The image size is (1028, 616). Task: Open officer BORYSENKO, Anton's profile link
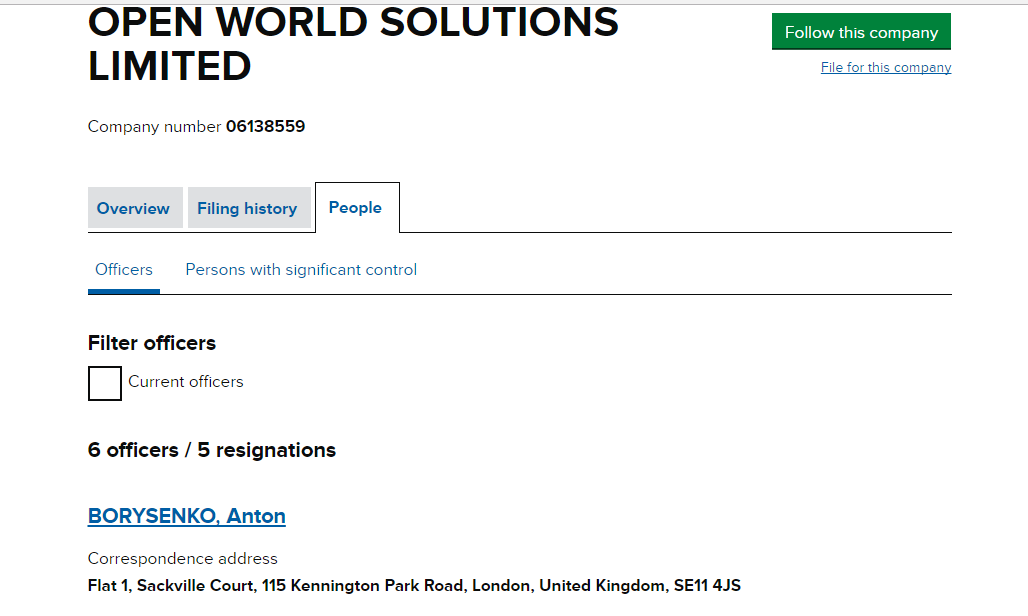187,516
